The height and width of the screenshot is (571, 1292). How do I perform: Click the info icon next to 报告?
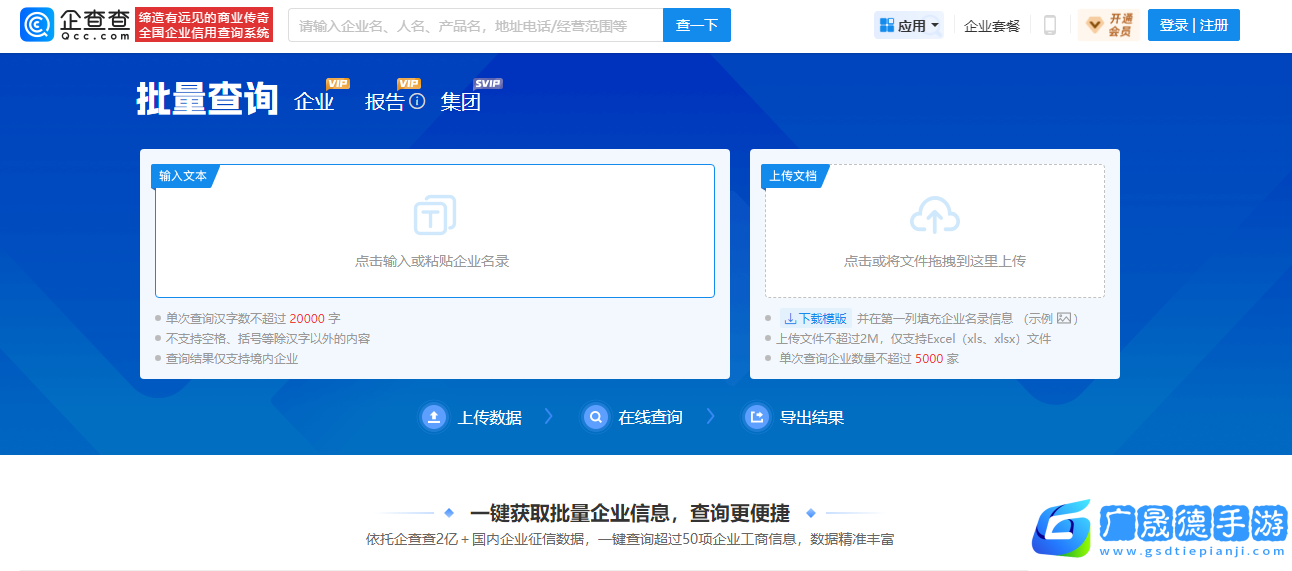point(418,101)
